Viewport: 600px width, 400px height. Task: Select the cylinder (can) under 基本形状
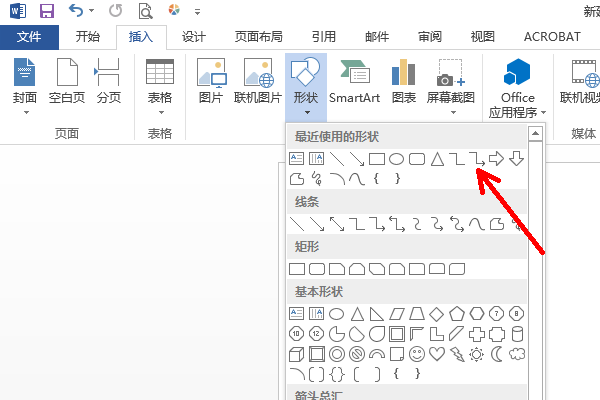pos(517,334)
